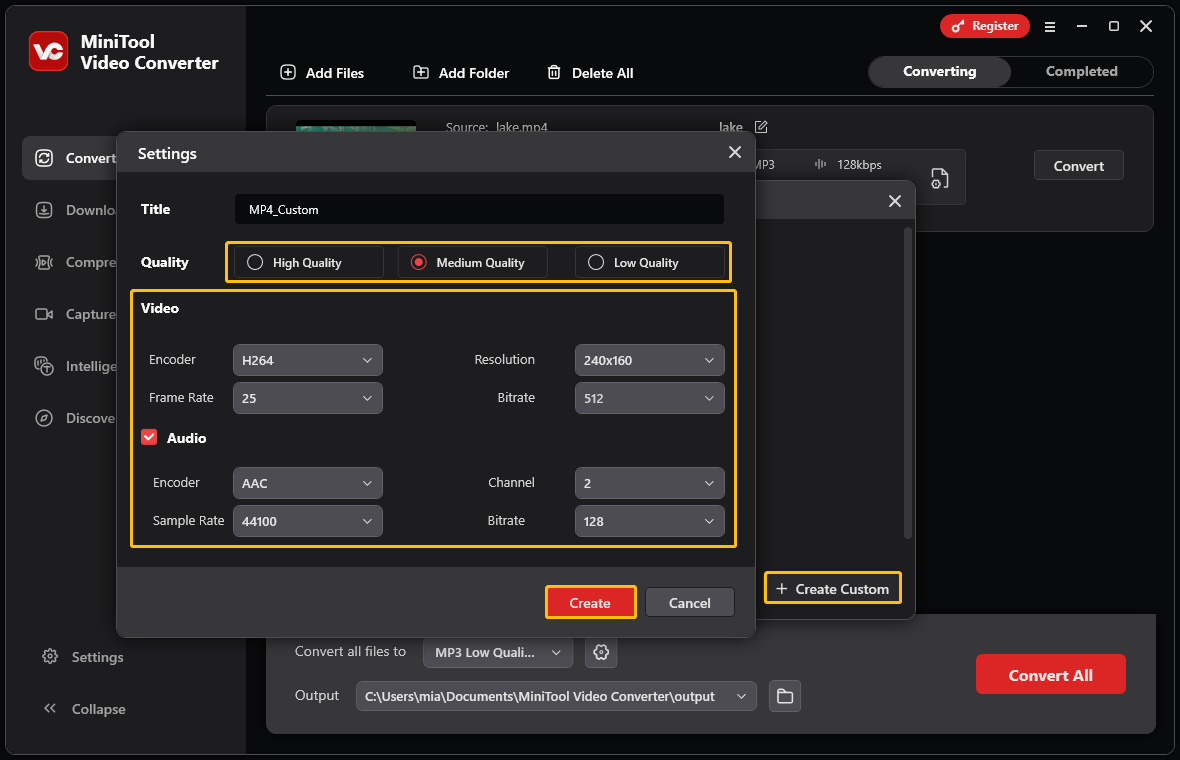1180x760 pixels.
Task: Click the Create button in Settings
Action: tap(590, 602)
